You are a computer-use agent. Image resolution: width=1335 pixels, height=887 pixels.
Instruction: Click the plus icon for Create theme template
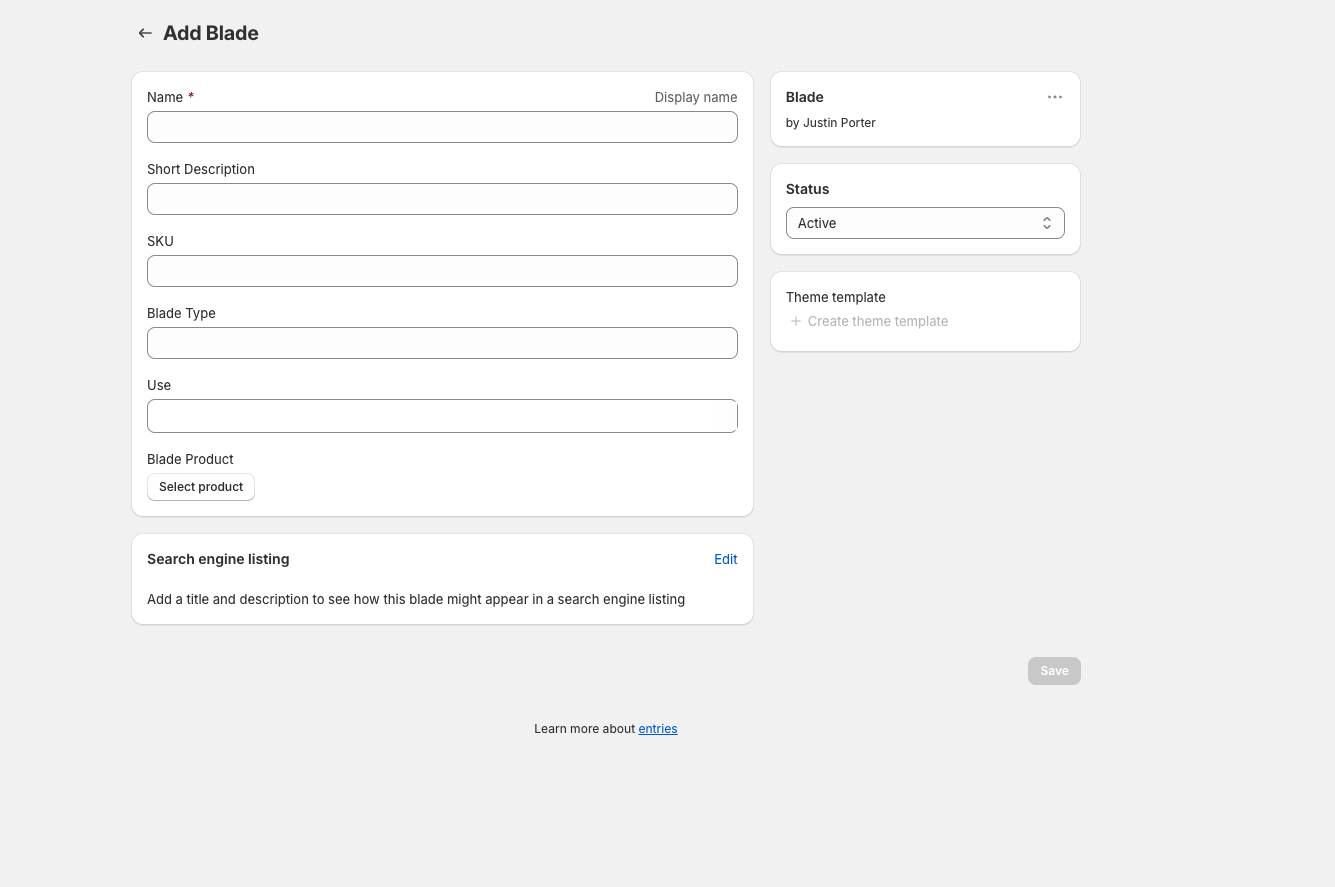pos(796,321)
